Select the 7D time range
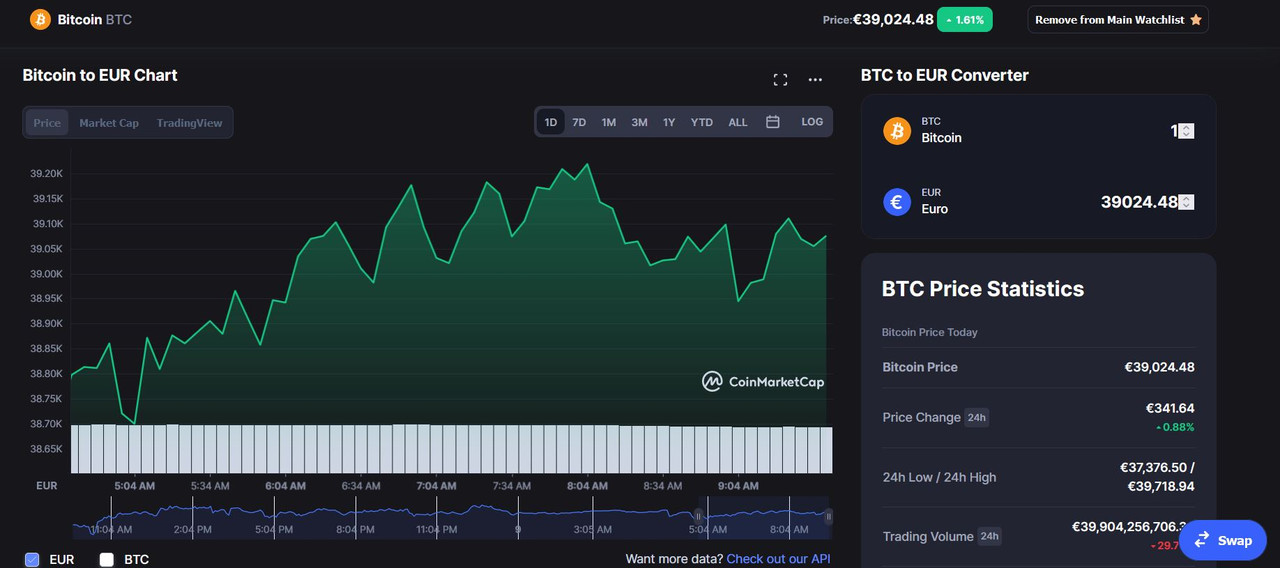The height and width of the screenshot is (568, 1280). tap(579, 122)
